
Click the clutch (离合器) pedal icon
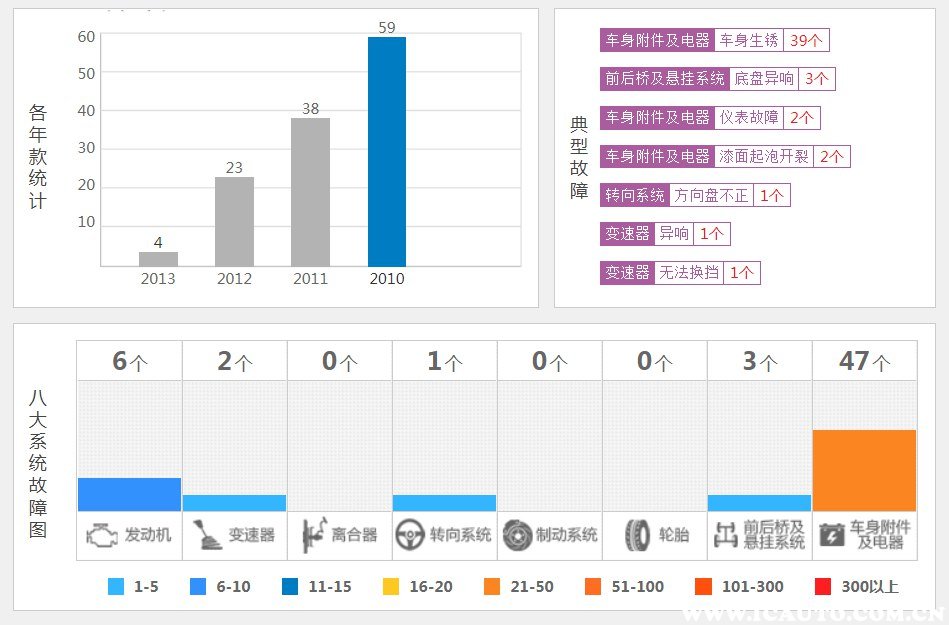[x=311, y=535]
